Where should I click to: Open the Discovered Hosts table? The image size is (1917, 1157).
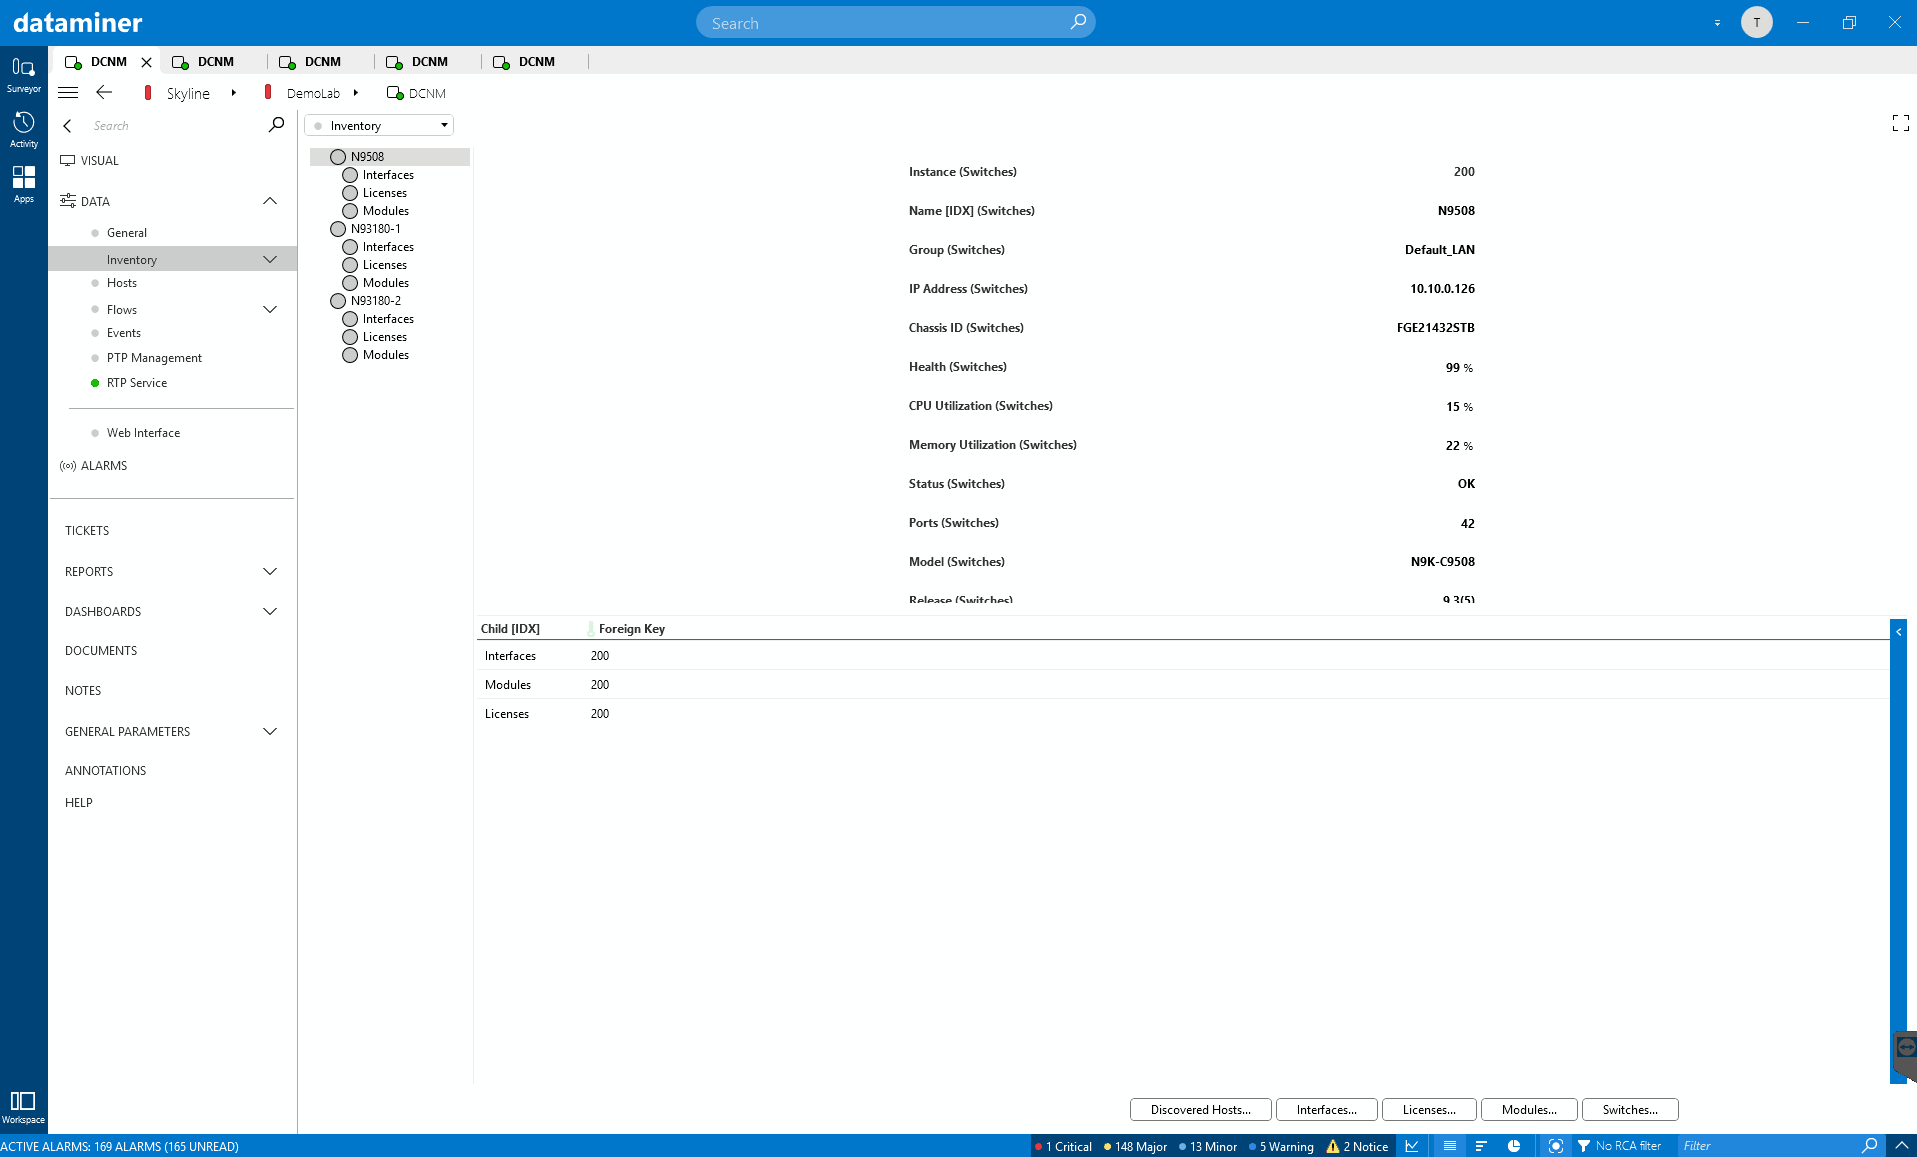pyautogui.click(x=1200, y=1110)
